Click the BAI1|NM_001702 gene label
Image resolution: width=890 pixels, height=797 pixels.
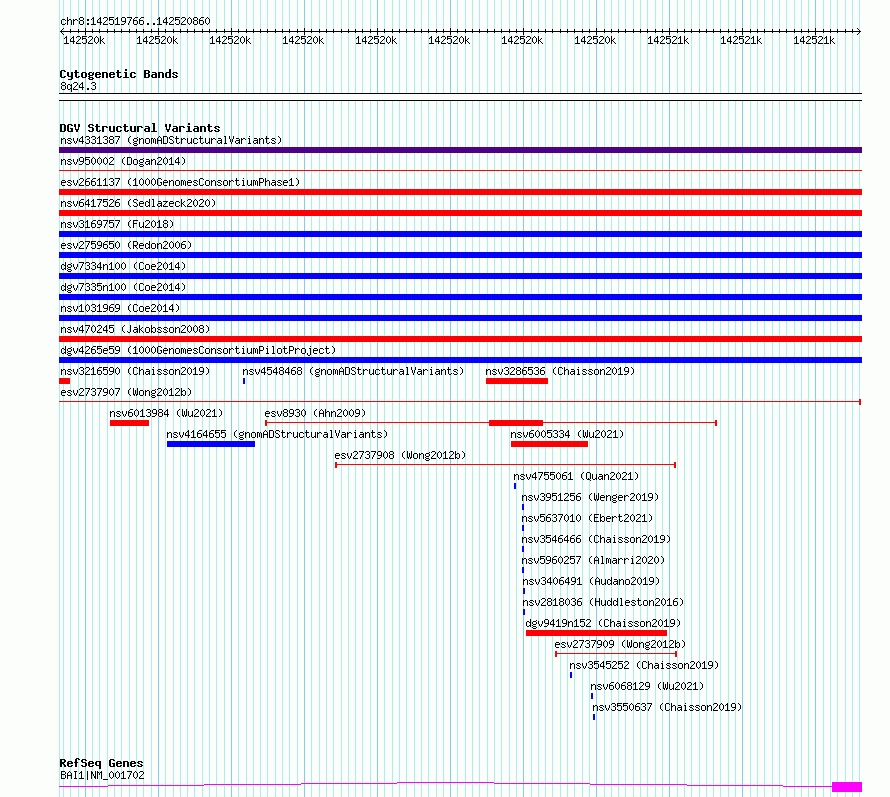pyautogui.click(x=102, y=775)
